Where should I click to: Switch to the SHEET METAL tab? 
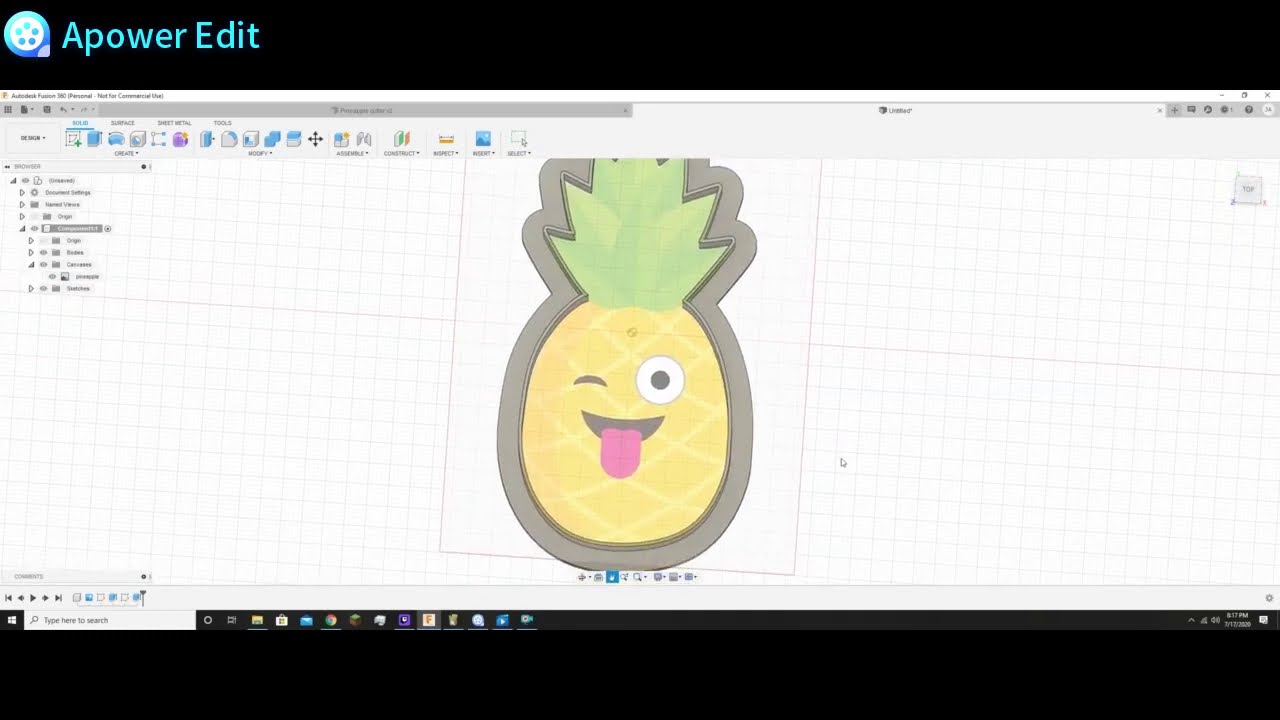click(x=174, y=123)
